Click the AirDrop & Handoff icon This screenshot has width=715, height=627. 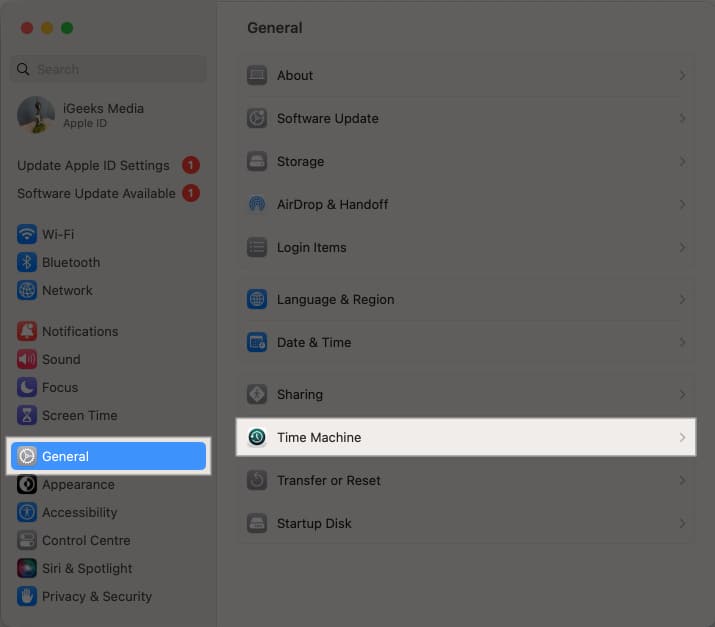pos(257,204)
